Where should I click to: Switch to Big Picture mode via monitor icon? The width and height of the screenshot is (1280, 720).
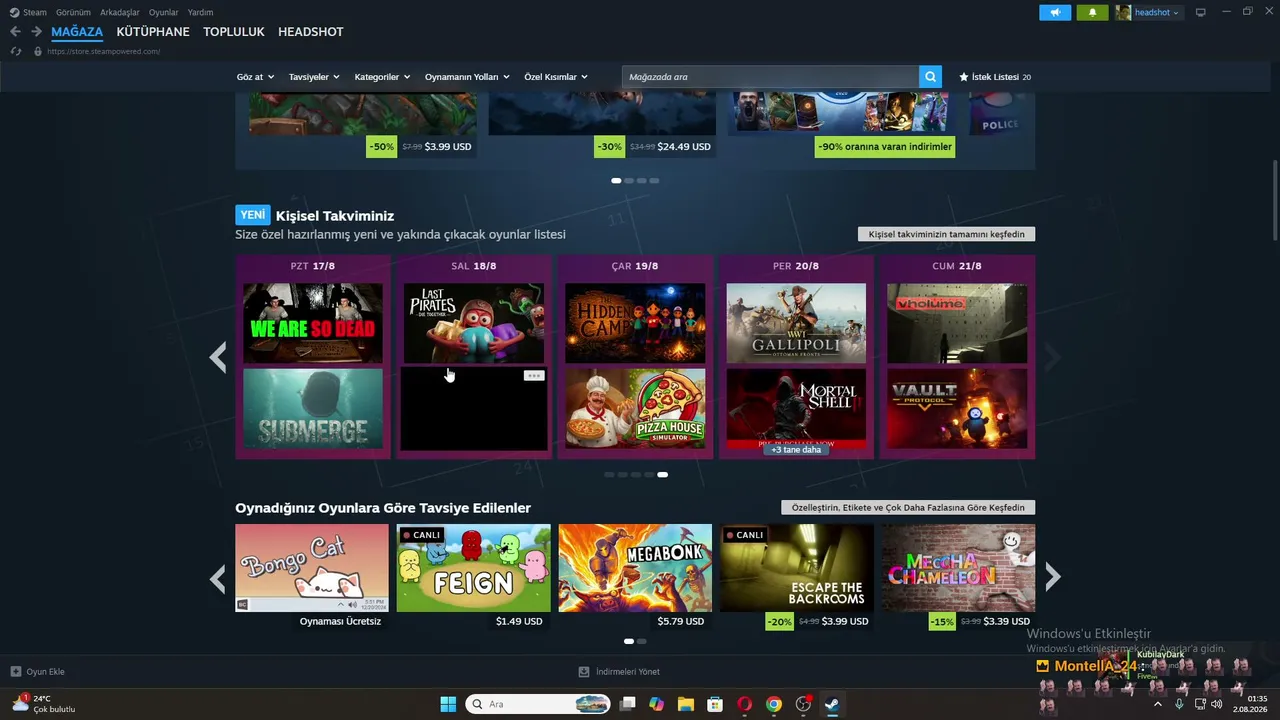click(1201, 12)
